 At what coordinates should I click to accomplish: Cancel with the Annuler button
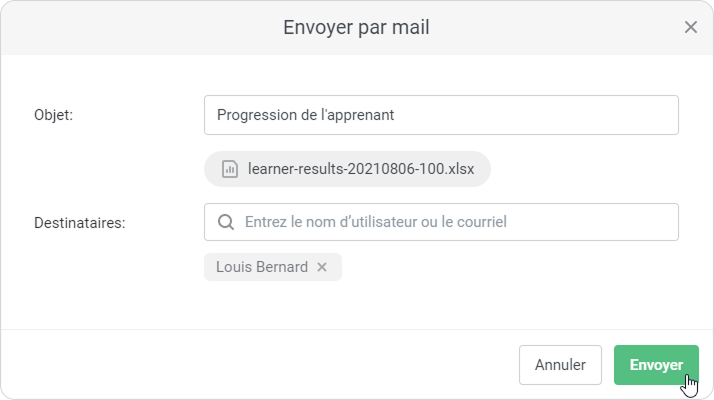[x=560, y=365]
